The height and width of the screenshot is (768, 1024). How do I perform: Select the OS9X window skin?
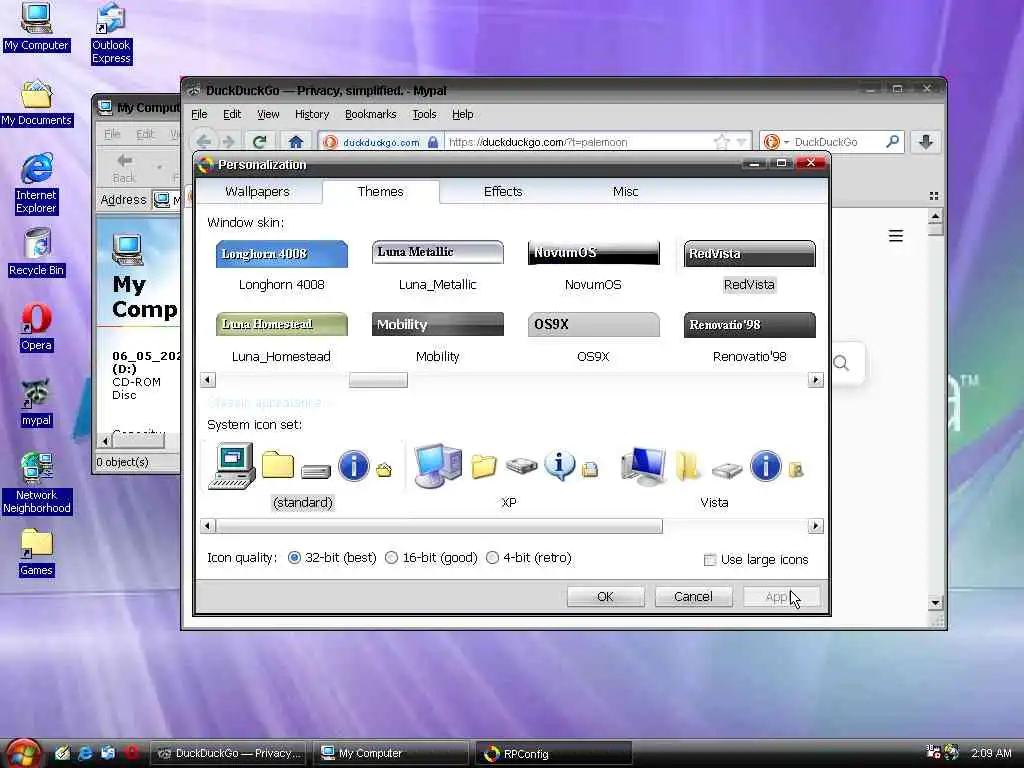coord(593,338)
